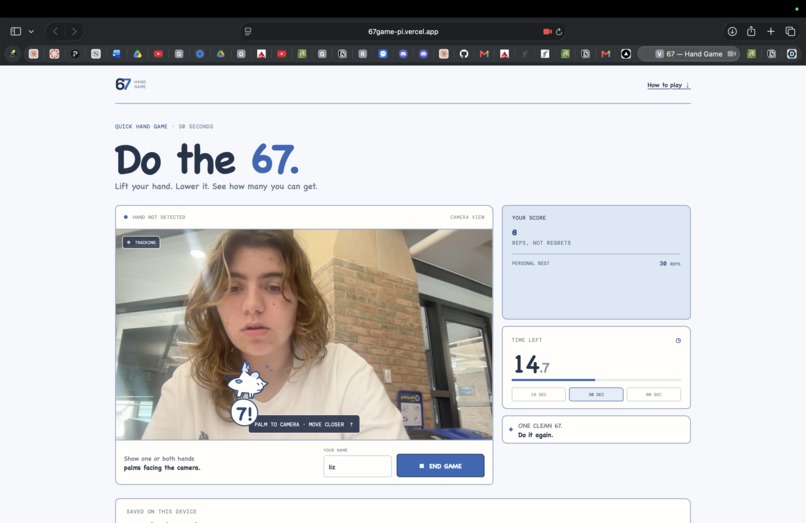Click the Personal Best 30 reps value
Viewport: 806px width, 523px height.
pyautogui.click(x=670, y=263)
